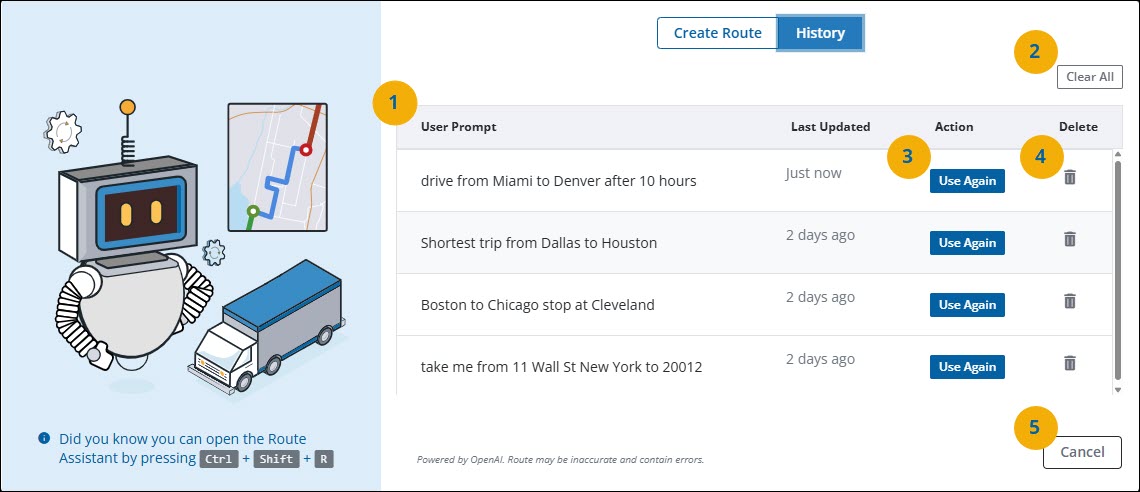Select the History tab
This screenshot has width=1140, height=492.
(820, 33)
